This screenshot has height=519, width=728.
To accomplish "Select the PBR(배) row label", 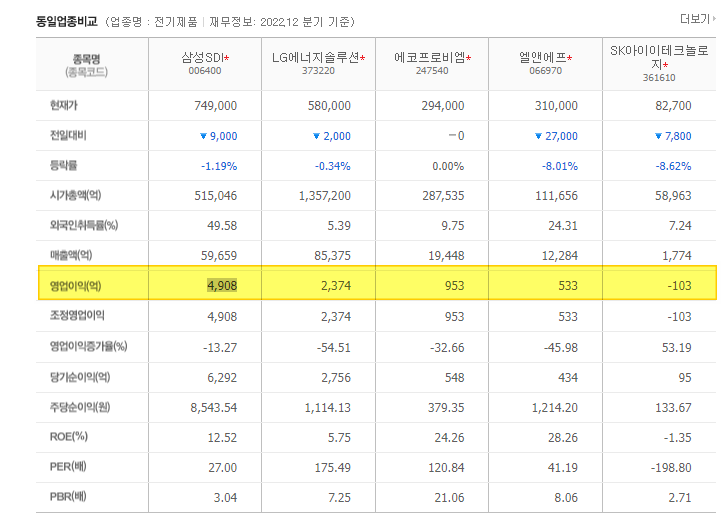I will tap(68, 497).
